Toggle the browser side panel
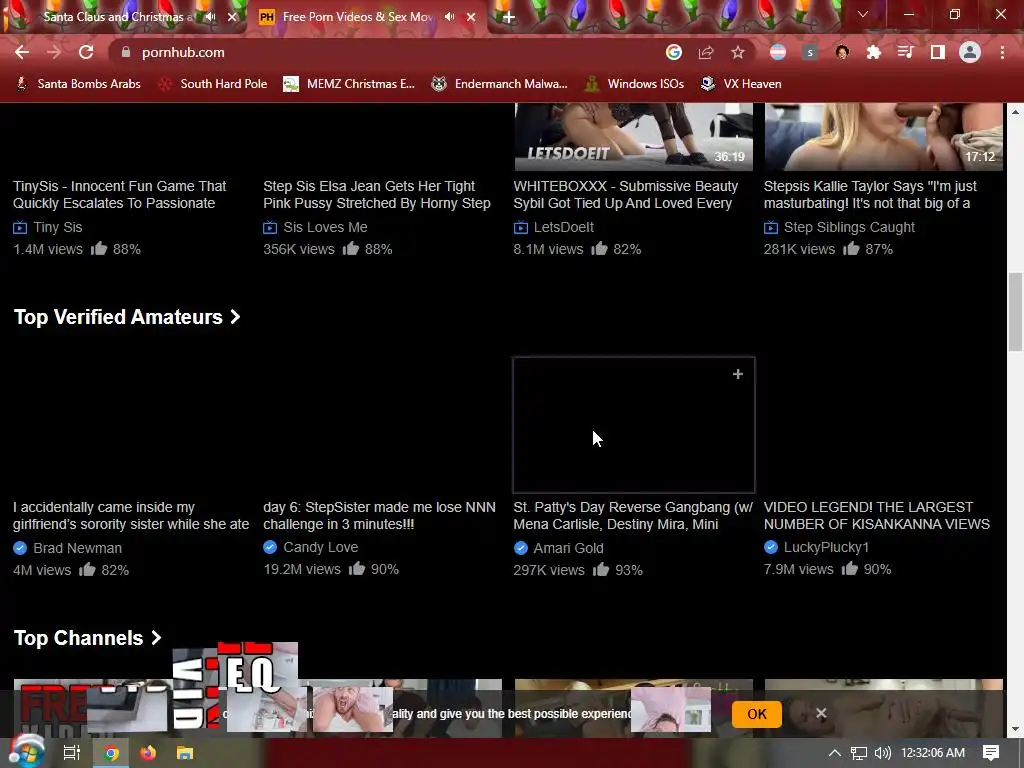Screen dimensions: 1024x768 [x=938, y=52]
